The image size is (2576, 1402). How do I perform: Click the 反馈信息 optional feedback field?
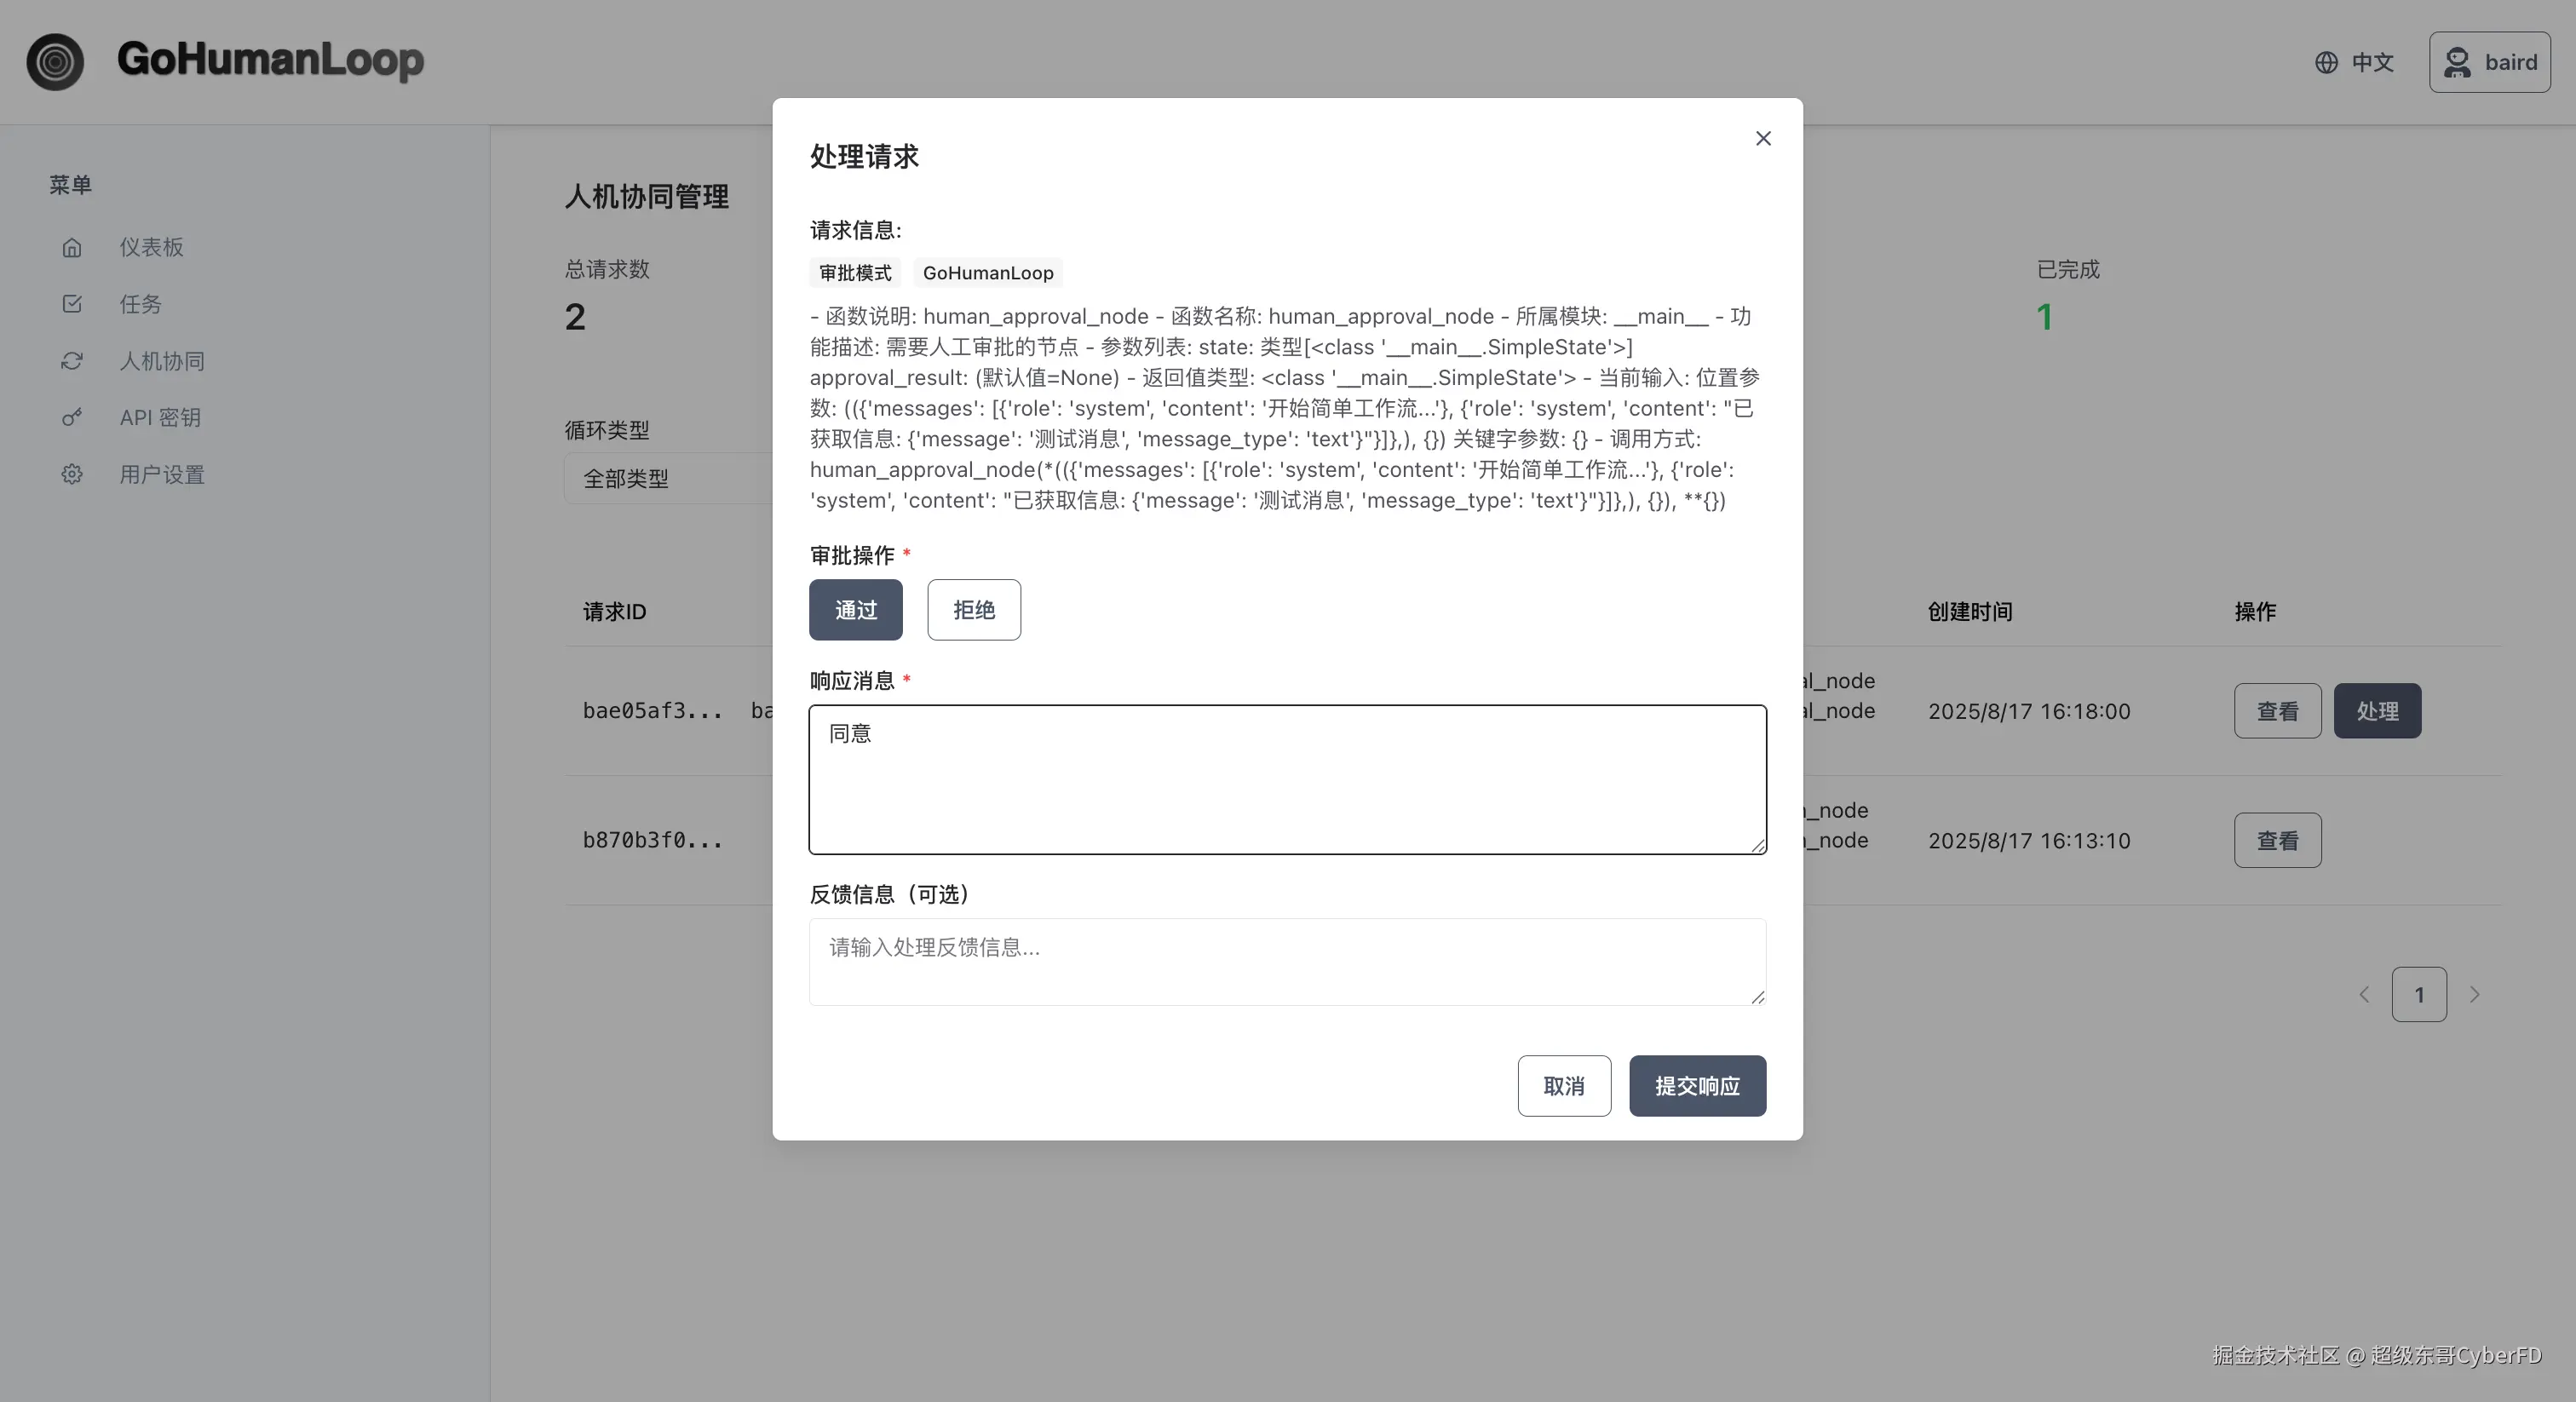pyautogui.click(x=1286, y=962)
